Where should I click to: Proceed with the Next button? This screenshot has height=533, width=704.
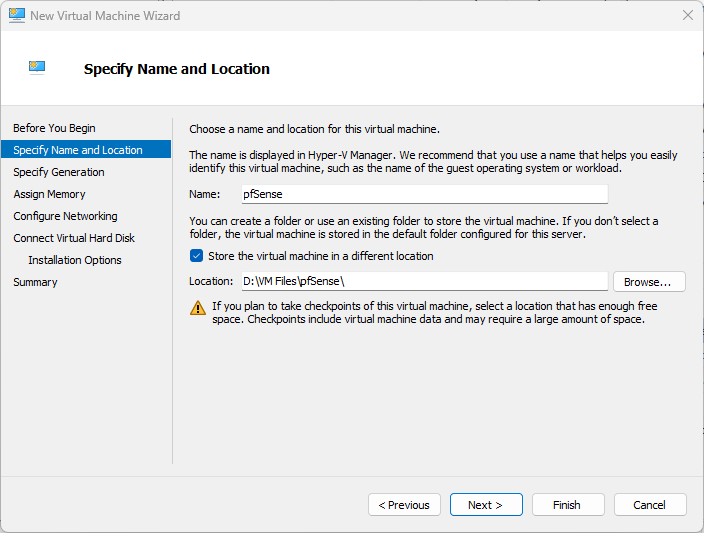[486, 505]
